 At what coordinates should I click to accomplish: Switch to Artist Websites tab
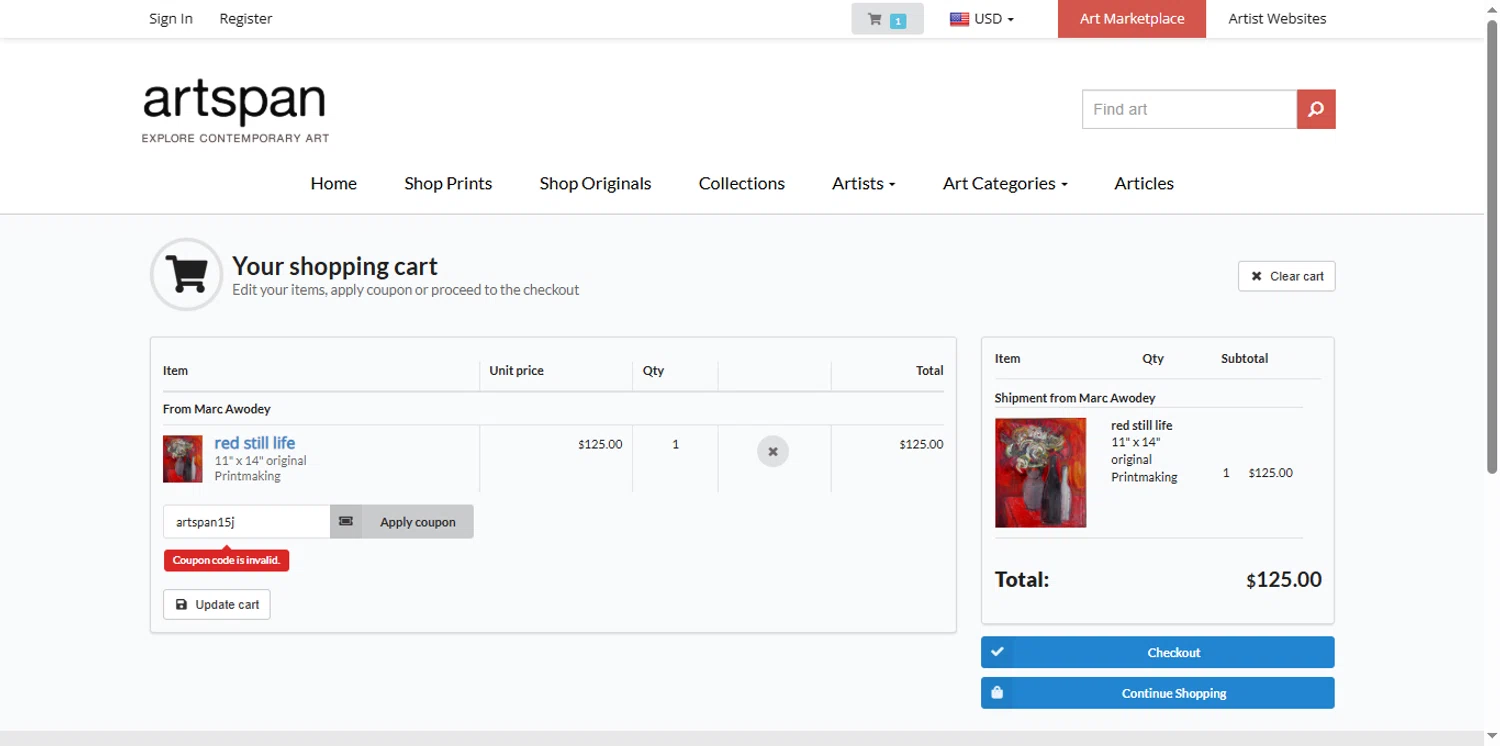[x=1277, y=19]
